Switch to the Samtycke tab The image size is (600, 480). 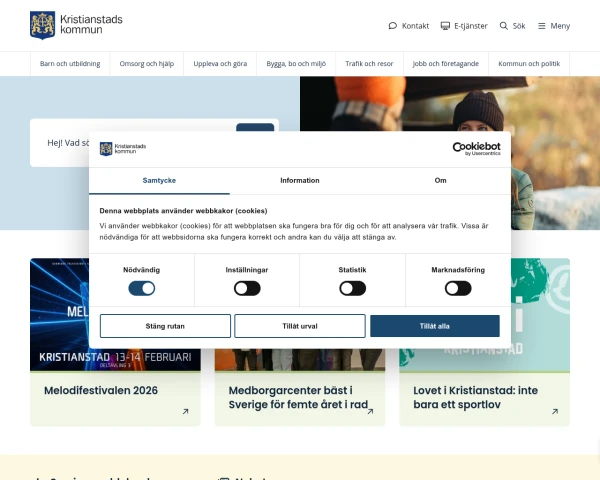[159, 181]
